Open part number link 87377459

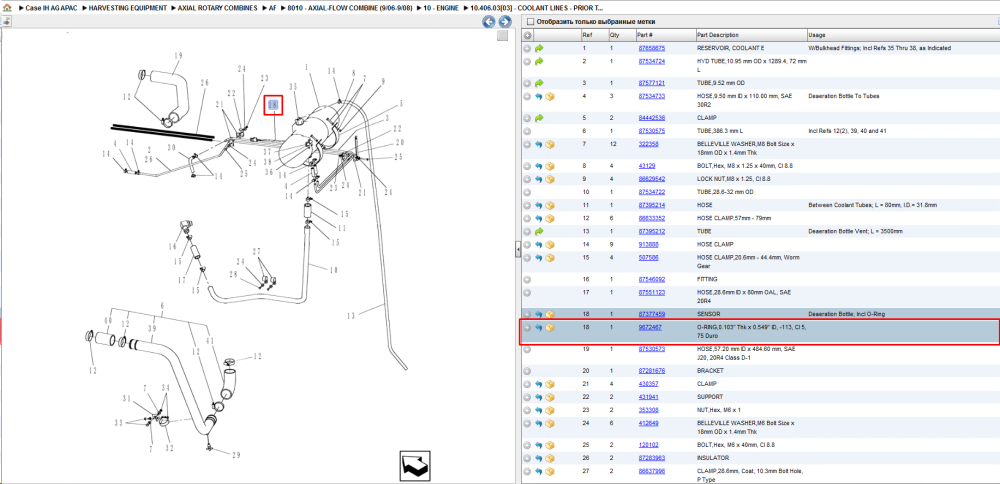pyautogui.click(x=652, y=314)
